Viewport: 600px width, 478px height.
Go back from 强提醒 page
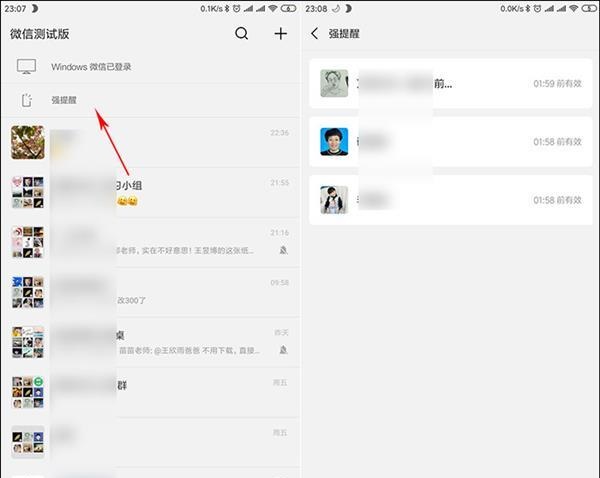(x=314, y=34)
